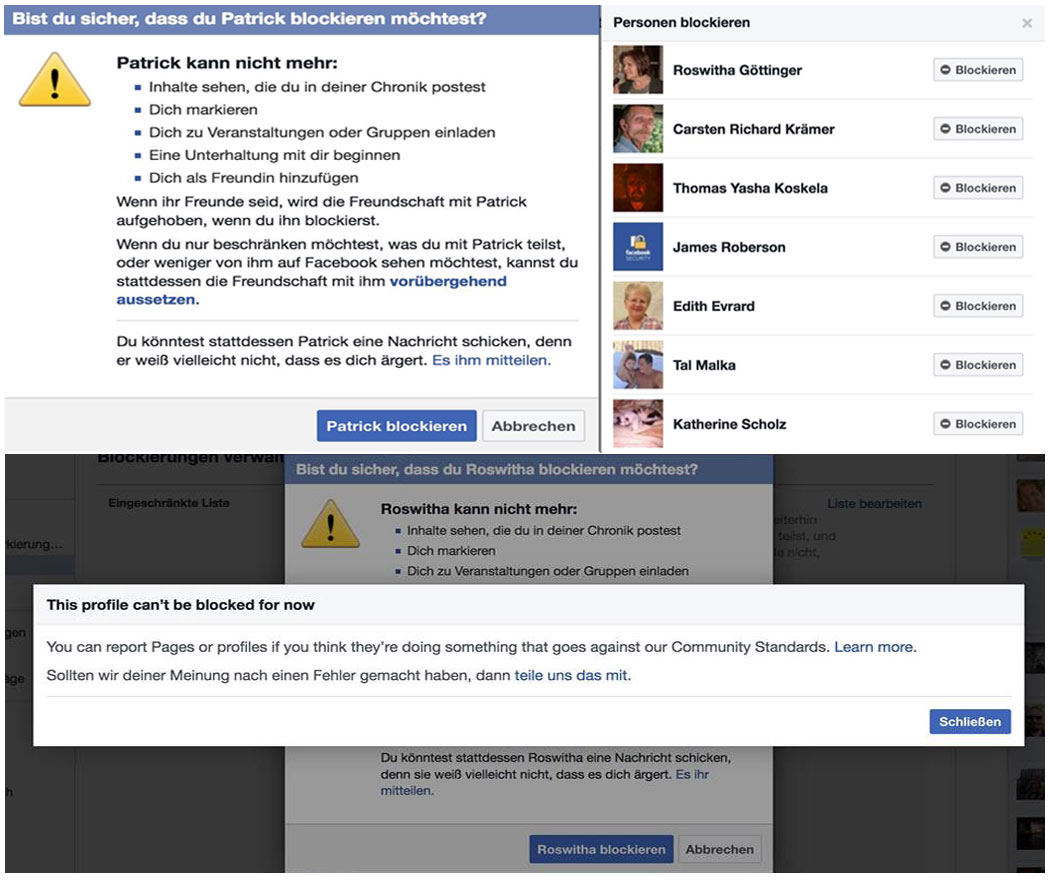Click the 'Patrick kann nicht mehr:' heading
Viewport: 1050px width, 880px height.
(x=227, y=63)
